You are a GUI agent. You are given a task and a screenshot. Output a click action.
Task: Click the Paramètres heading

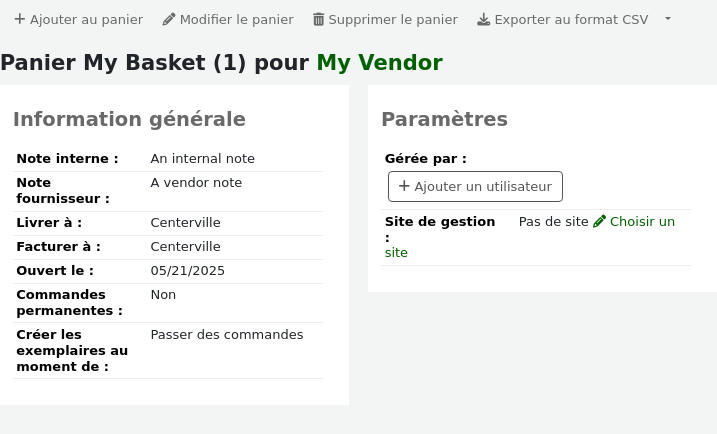(444, 119)
